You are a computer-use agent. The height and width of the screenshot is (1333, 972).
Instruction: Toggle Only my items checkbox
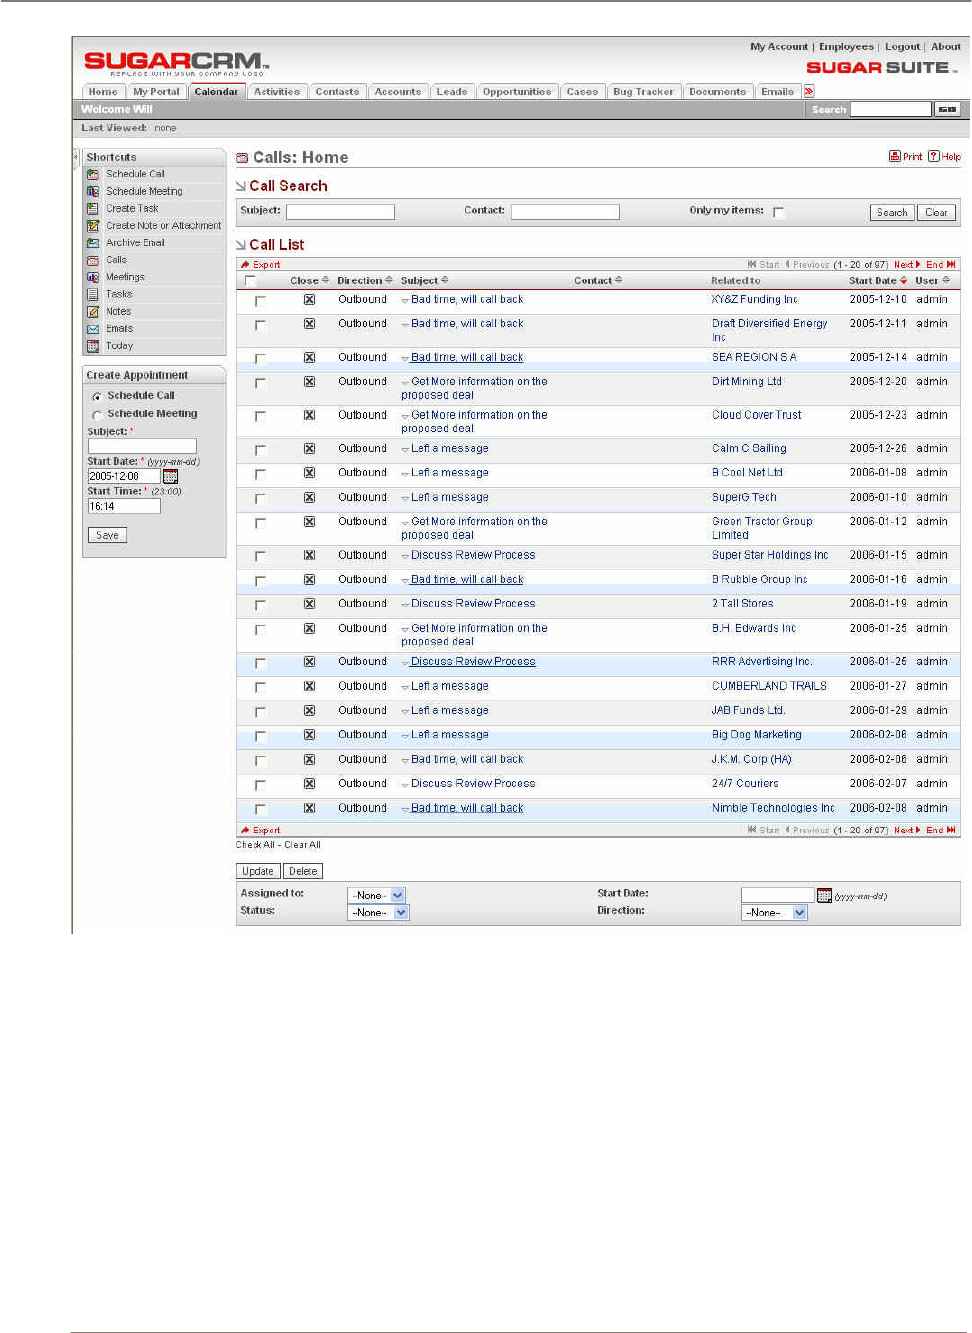(778, 212)
